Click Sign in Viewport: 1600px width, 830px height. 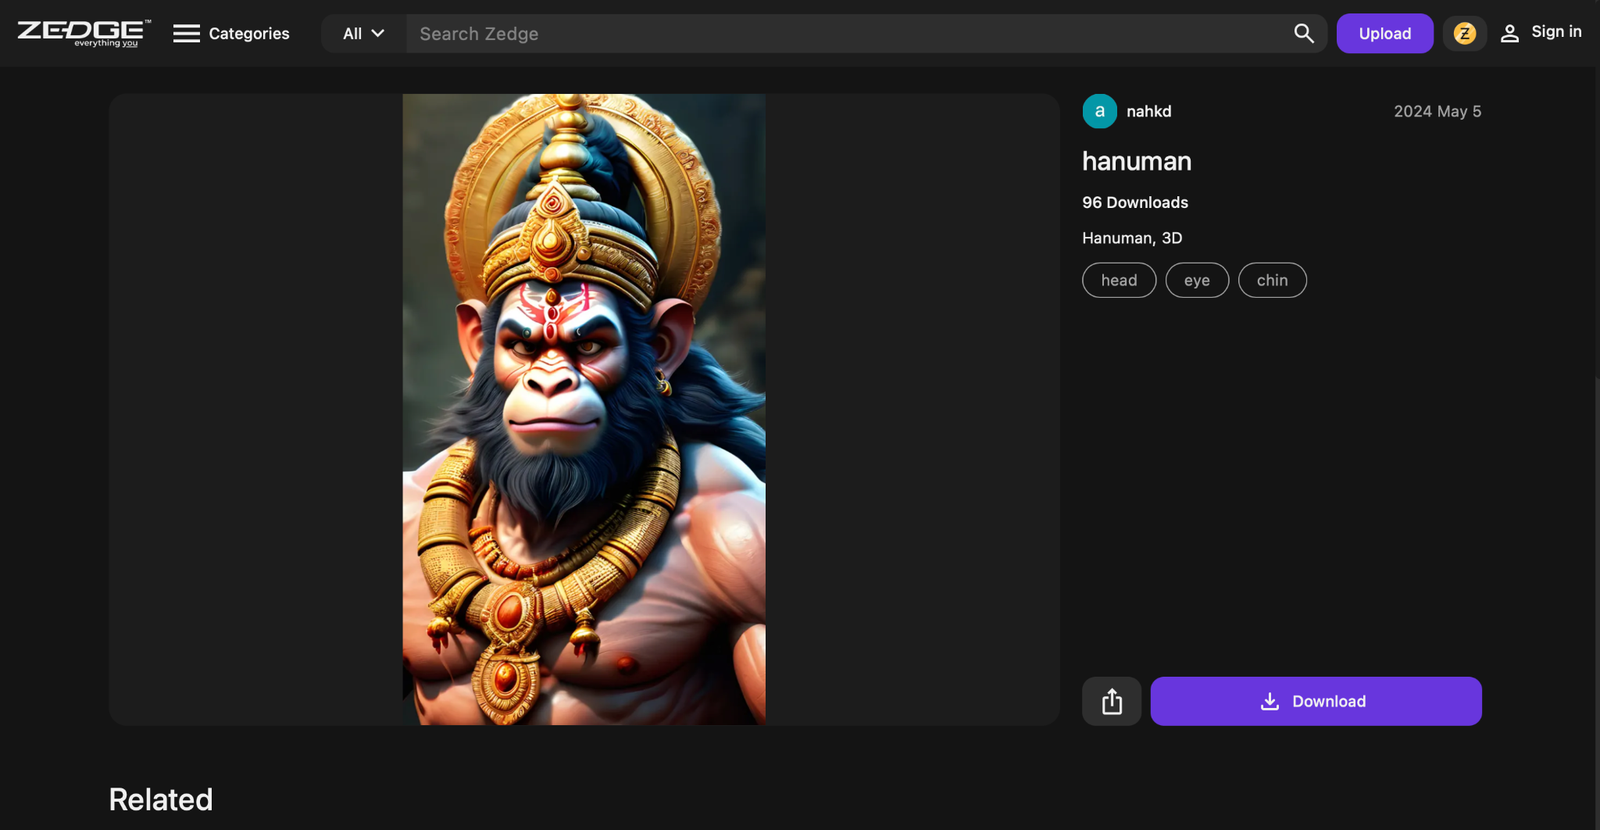tap(1541, 33)
